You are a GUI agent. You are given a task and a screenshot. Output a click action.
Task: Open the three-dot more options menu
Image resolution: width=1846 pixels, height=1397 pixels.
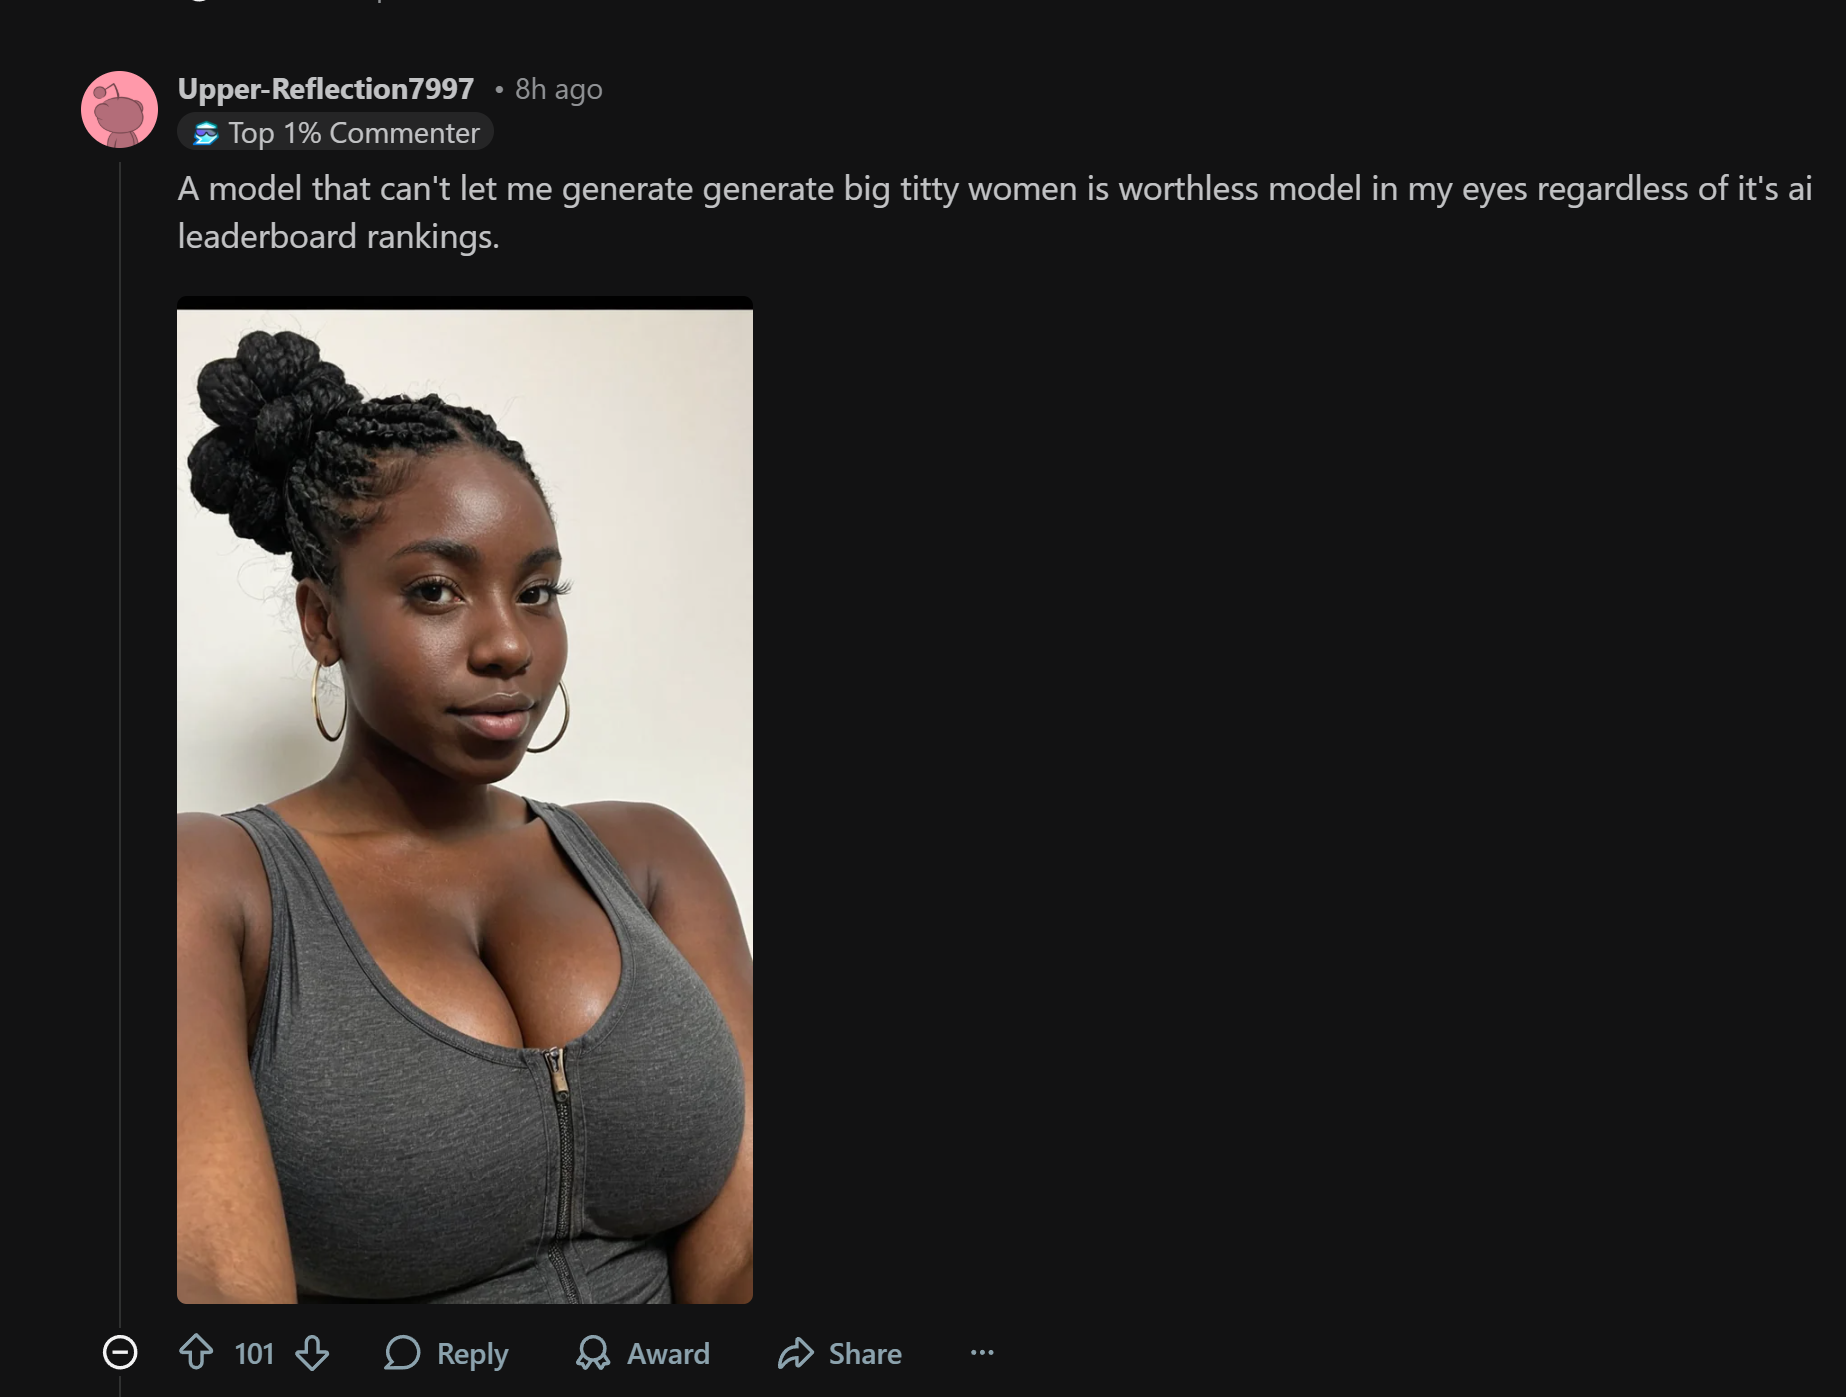coord(982,1353)
